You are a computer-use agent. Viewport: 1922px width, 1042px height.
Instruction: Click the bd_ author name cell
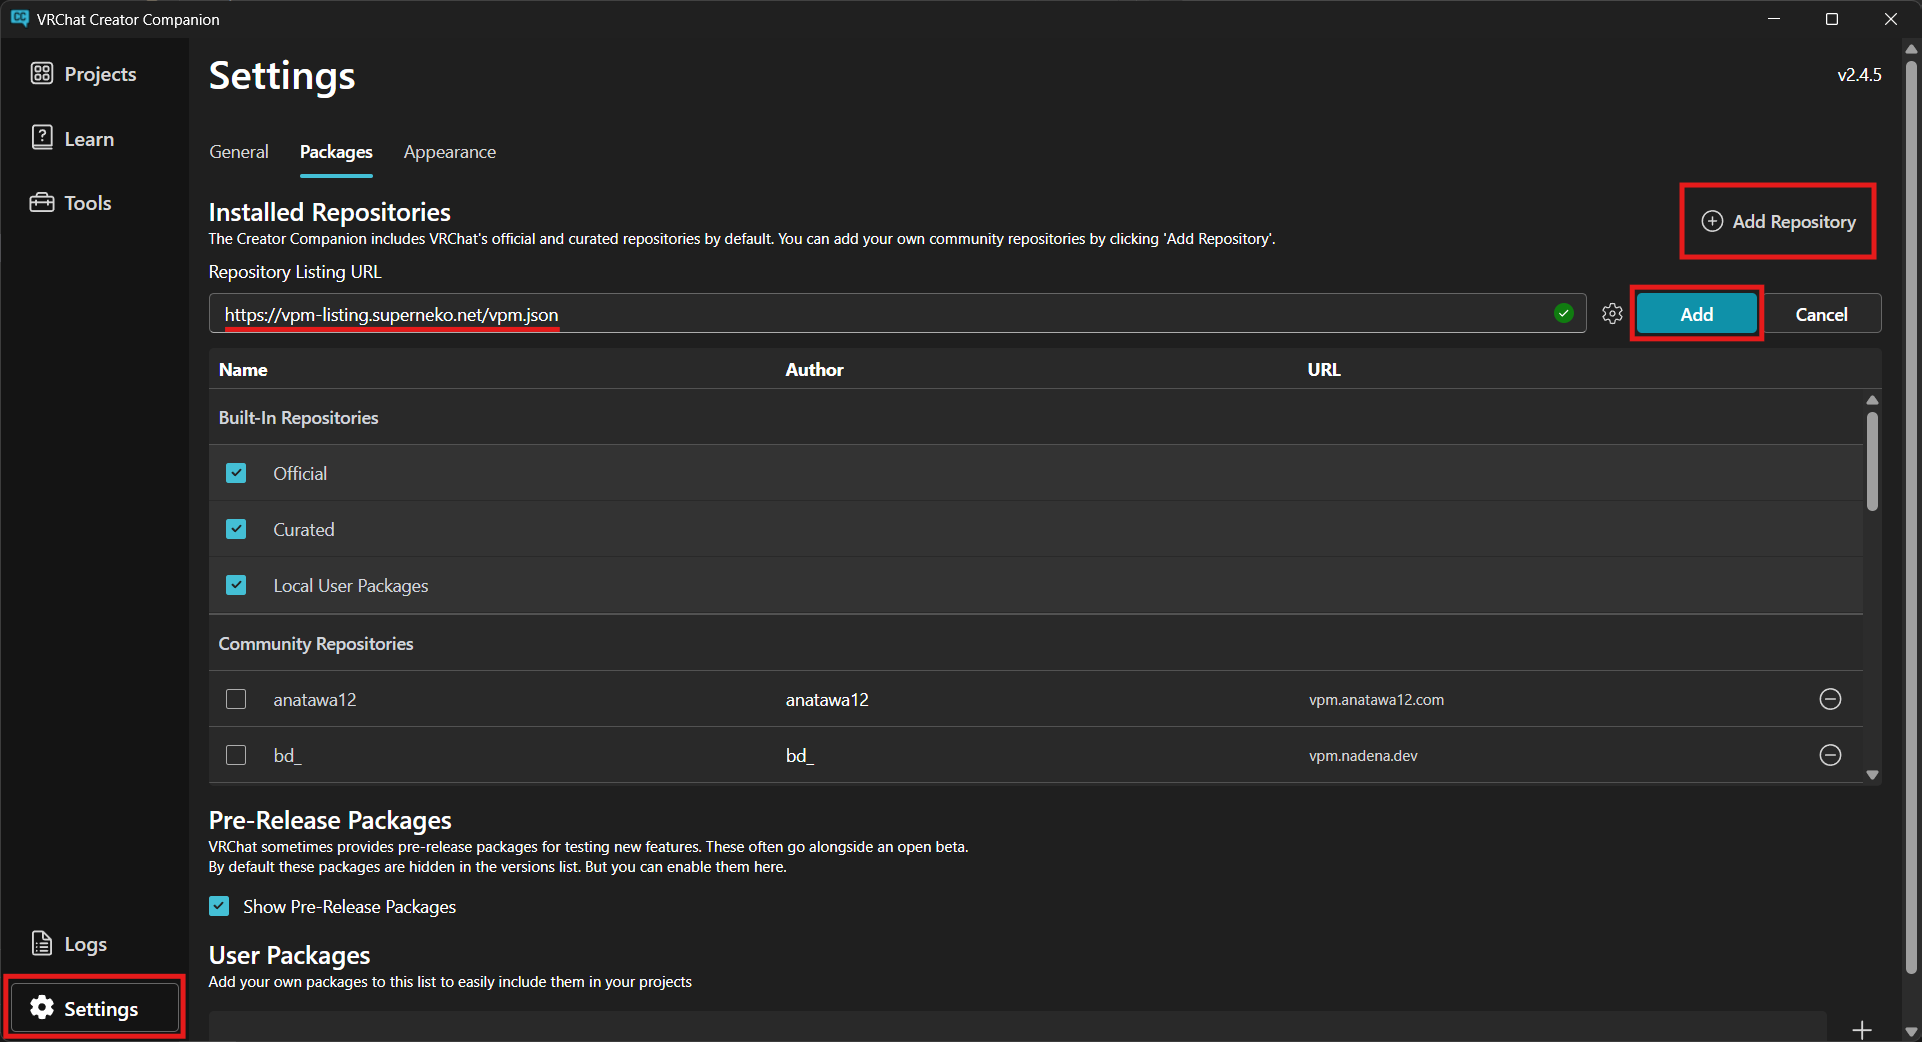pyautogui.click(x=799, y=756)
